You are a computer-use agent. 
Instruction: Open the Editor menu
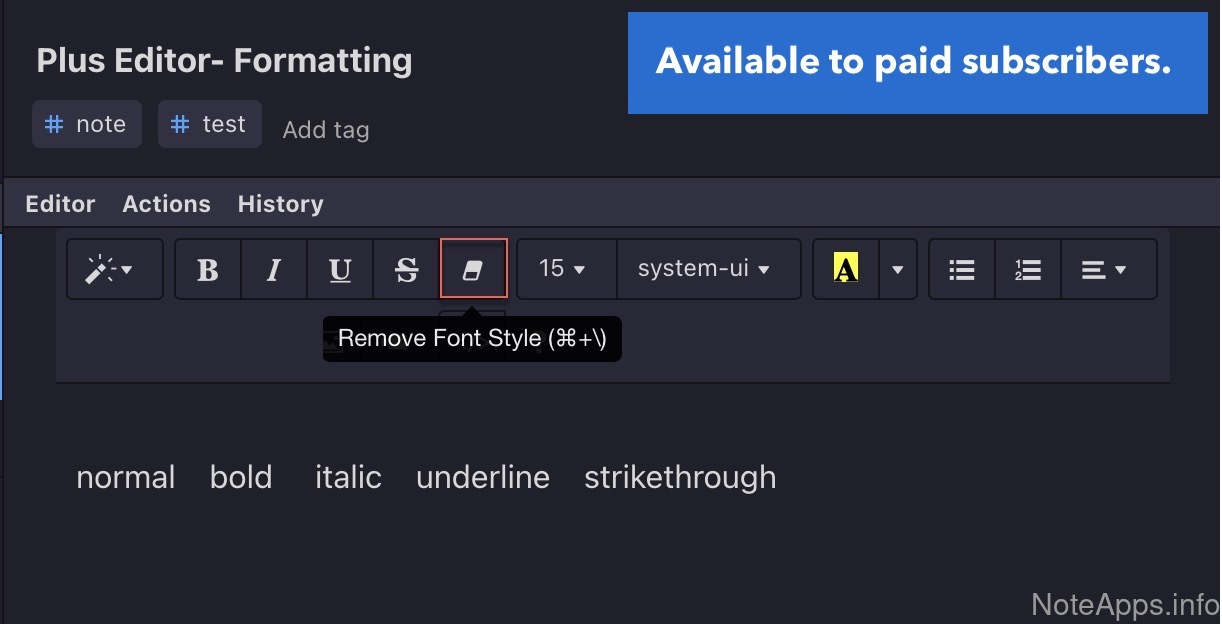pyautogui.click(x=60, y=204)
